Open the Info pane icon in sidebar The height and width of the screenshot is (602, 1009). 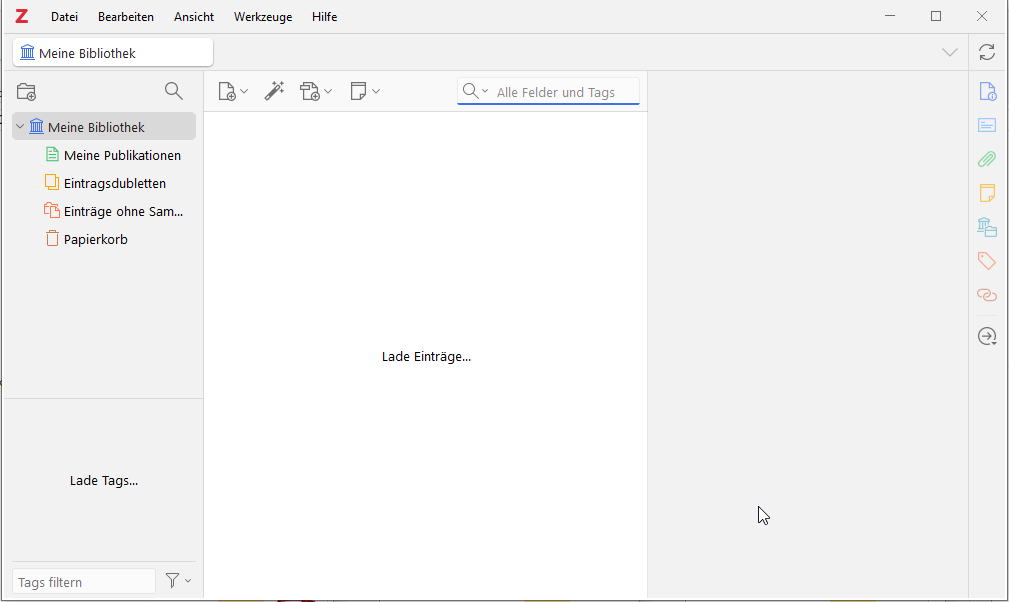click(987, 91)
